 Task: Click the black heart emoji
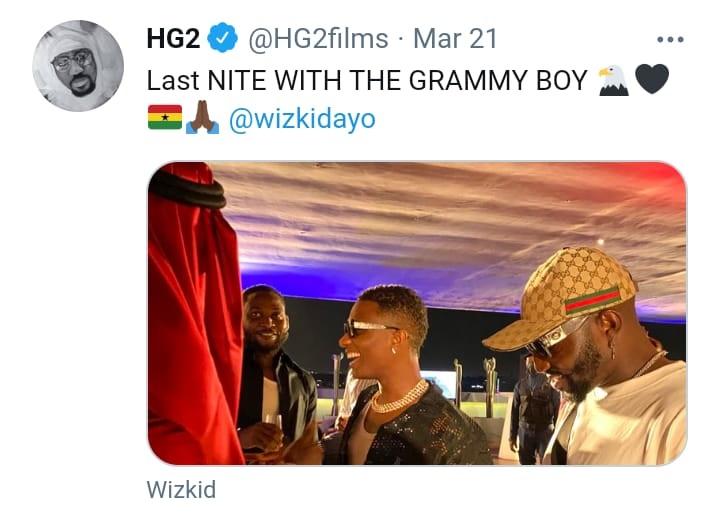(x=651, y=80)
